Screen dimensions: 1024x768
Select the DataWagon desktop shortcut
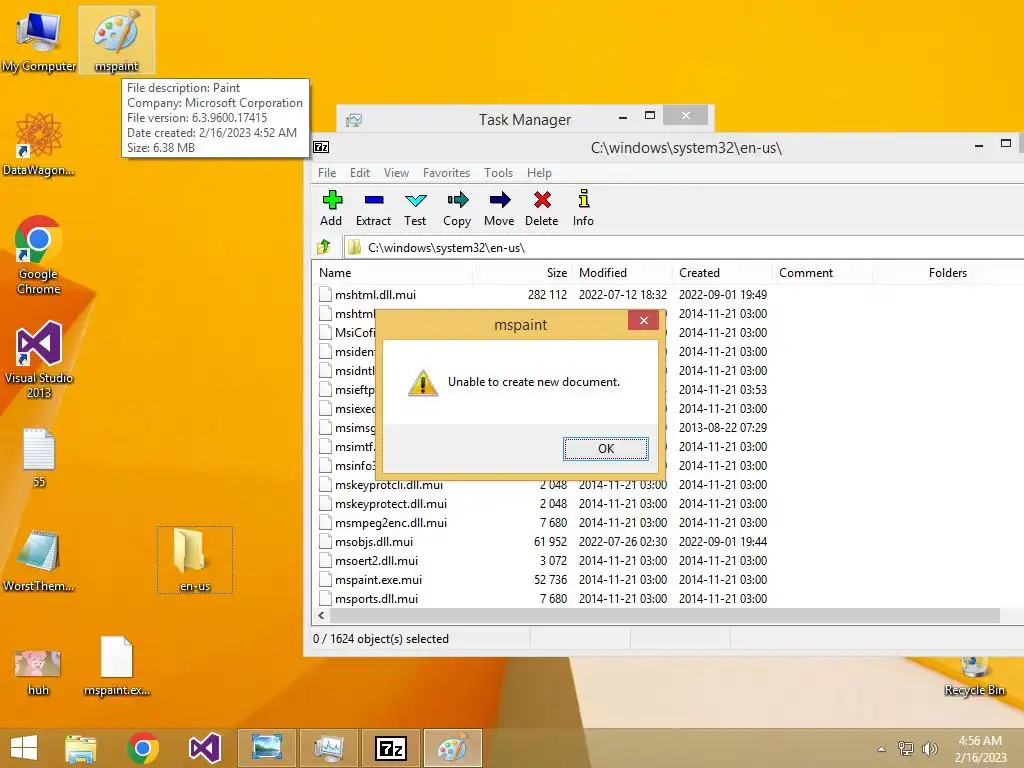[x=39, y=144]
